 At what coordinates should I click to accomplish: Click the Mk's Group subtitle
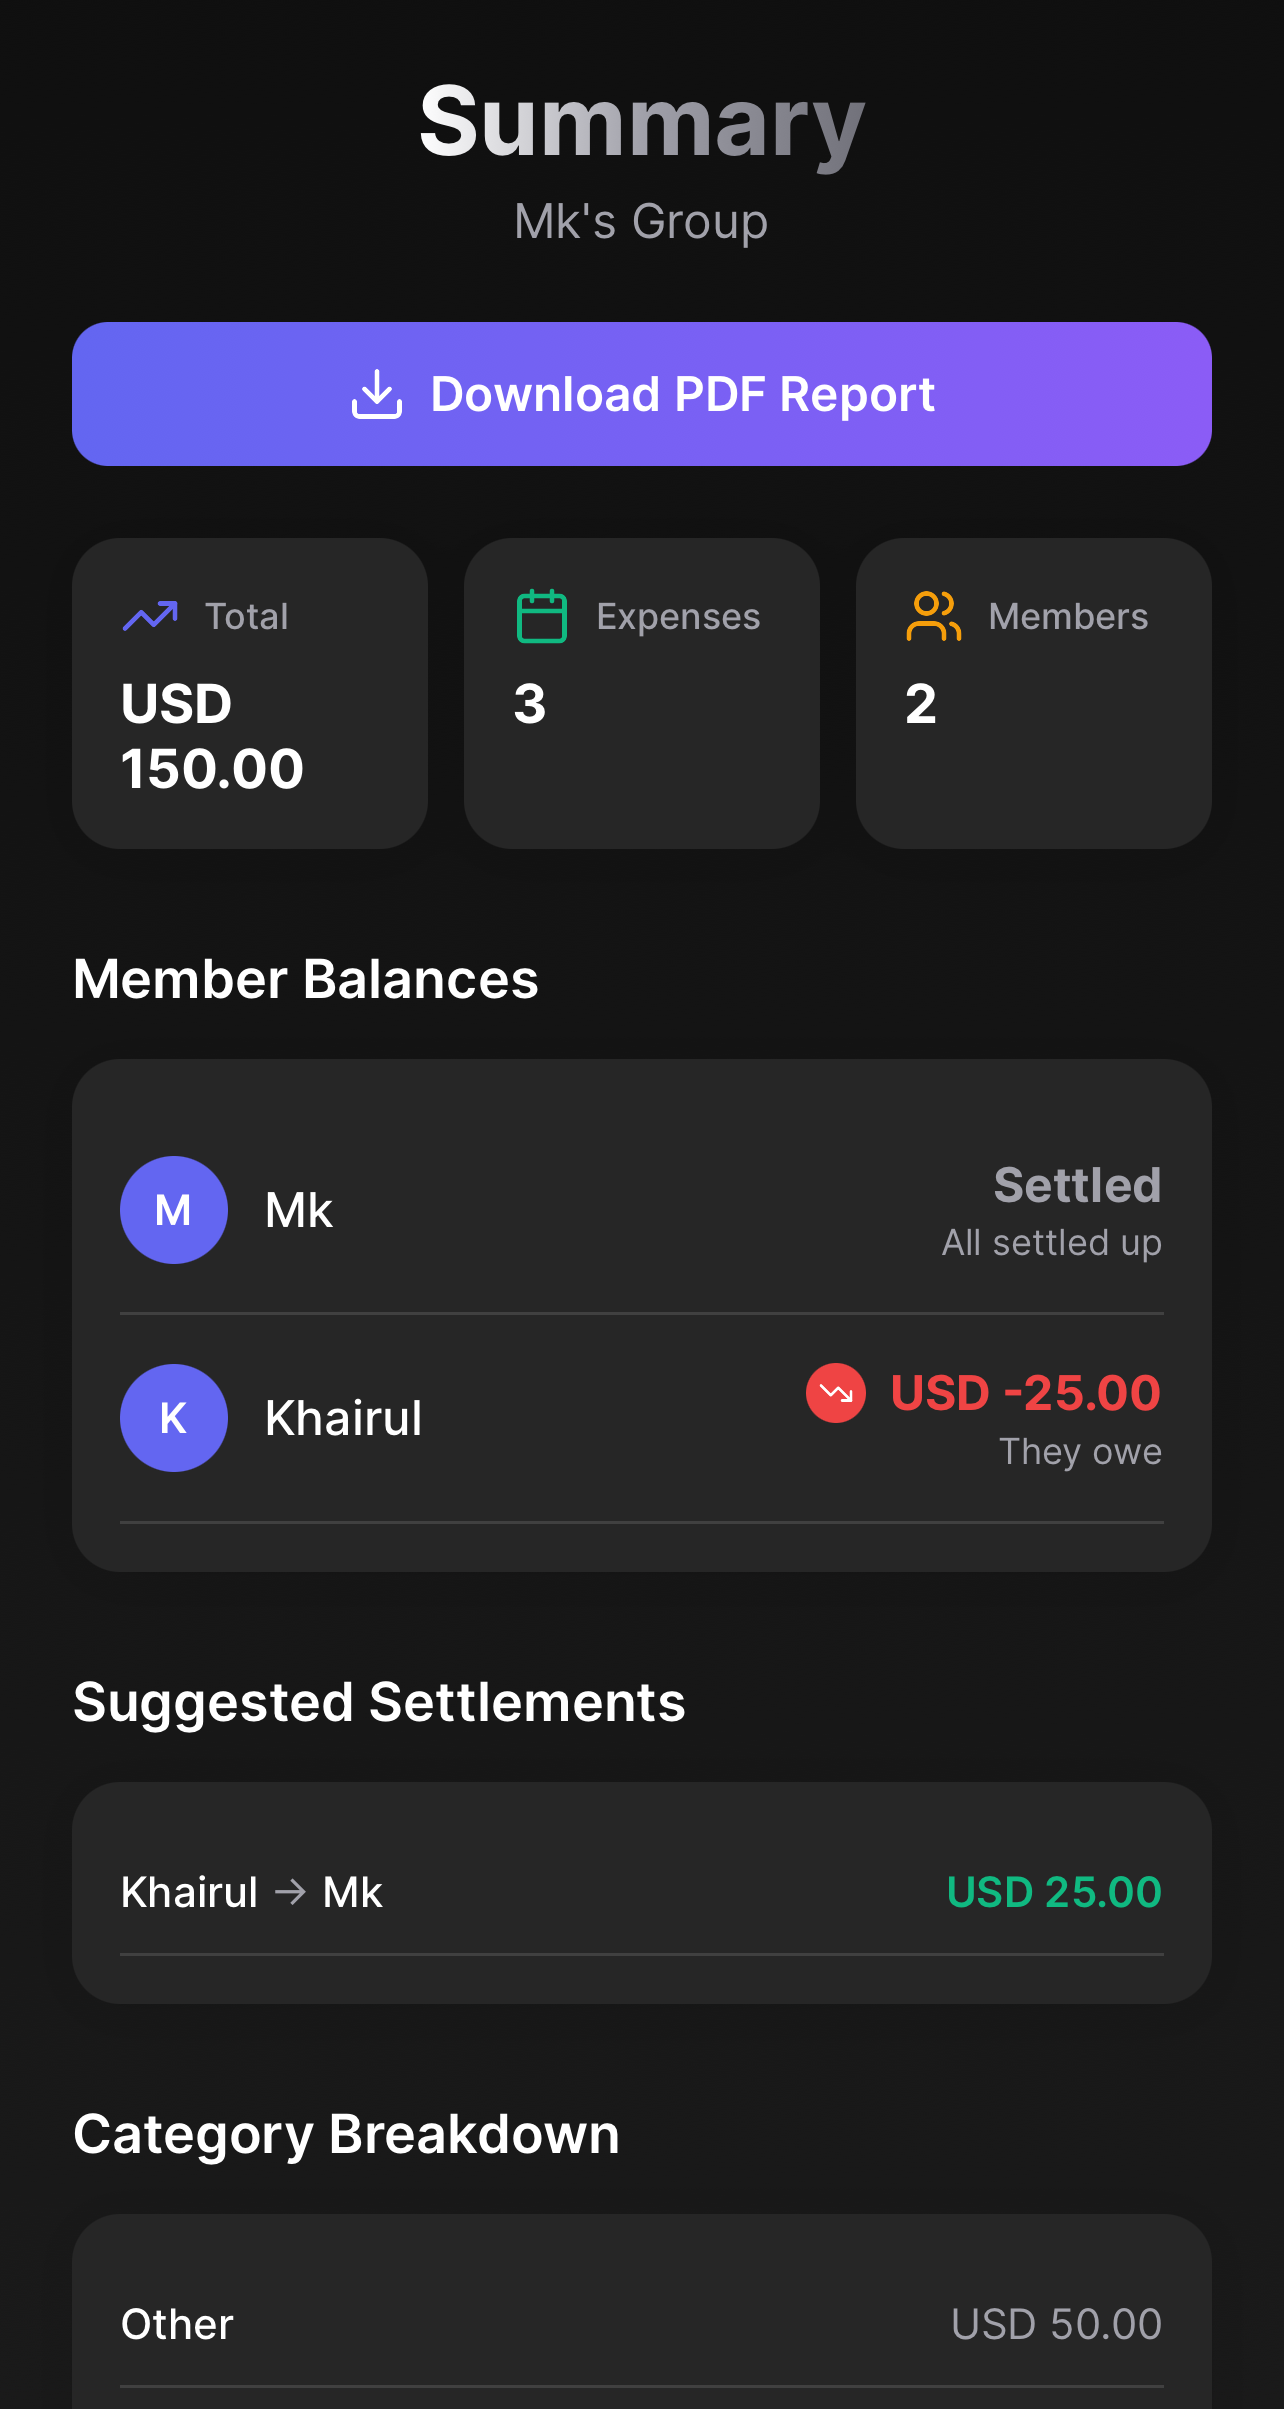641,221
